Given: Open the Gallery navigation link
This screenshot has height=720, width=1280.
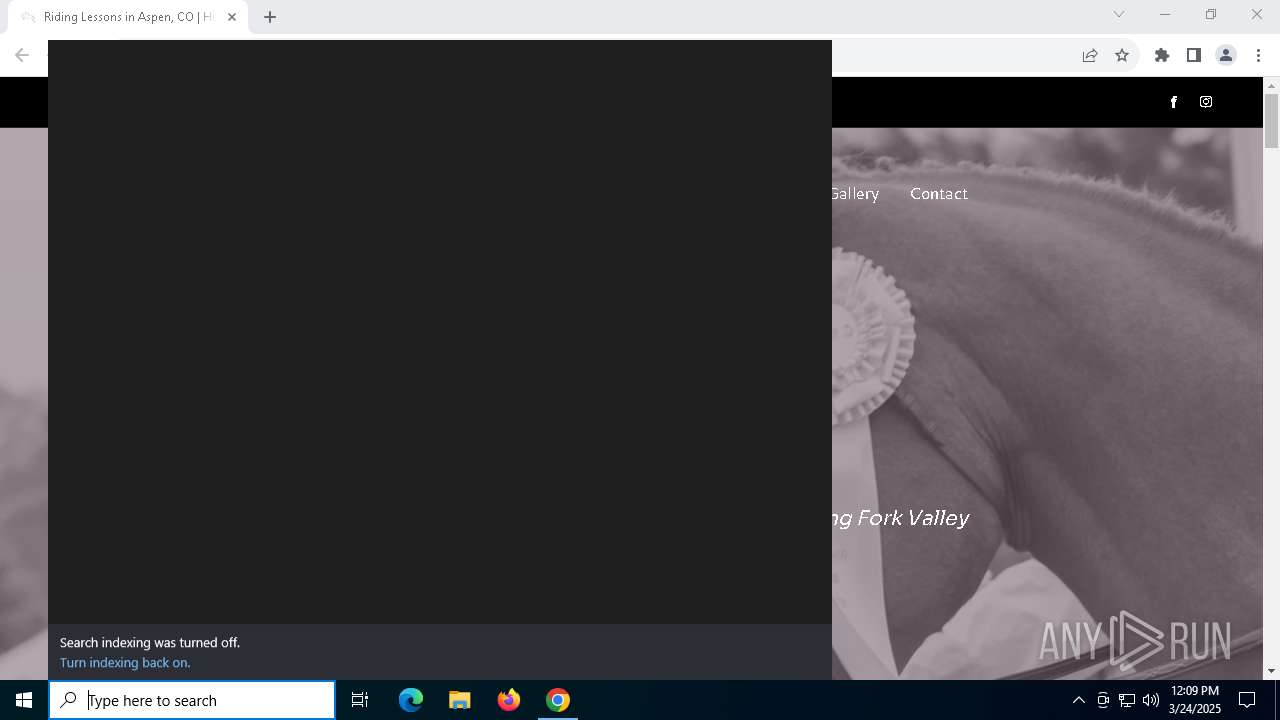Looking at the screenshot, I should [x=855, y=194].
